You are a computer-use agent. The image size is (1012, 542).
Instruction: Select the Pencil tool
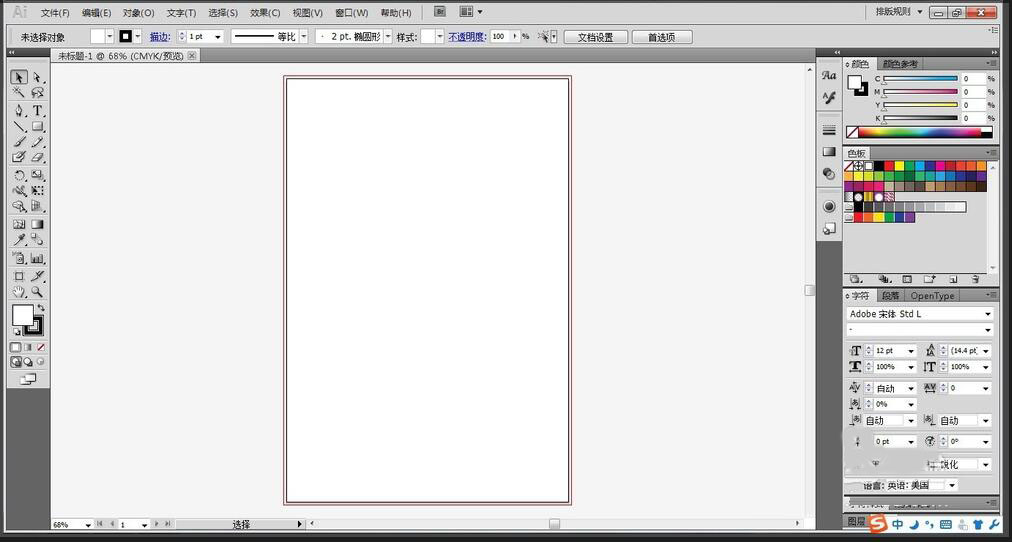coord(37,142)
